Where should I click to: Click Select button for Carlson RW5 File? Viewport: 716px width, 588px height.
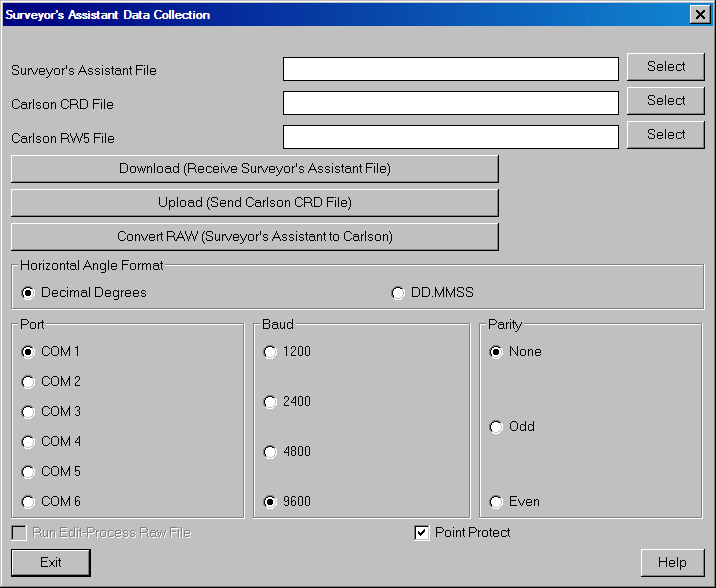click(x=666, y=135)
